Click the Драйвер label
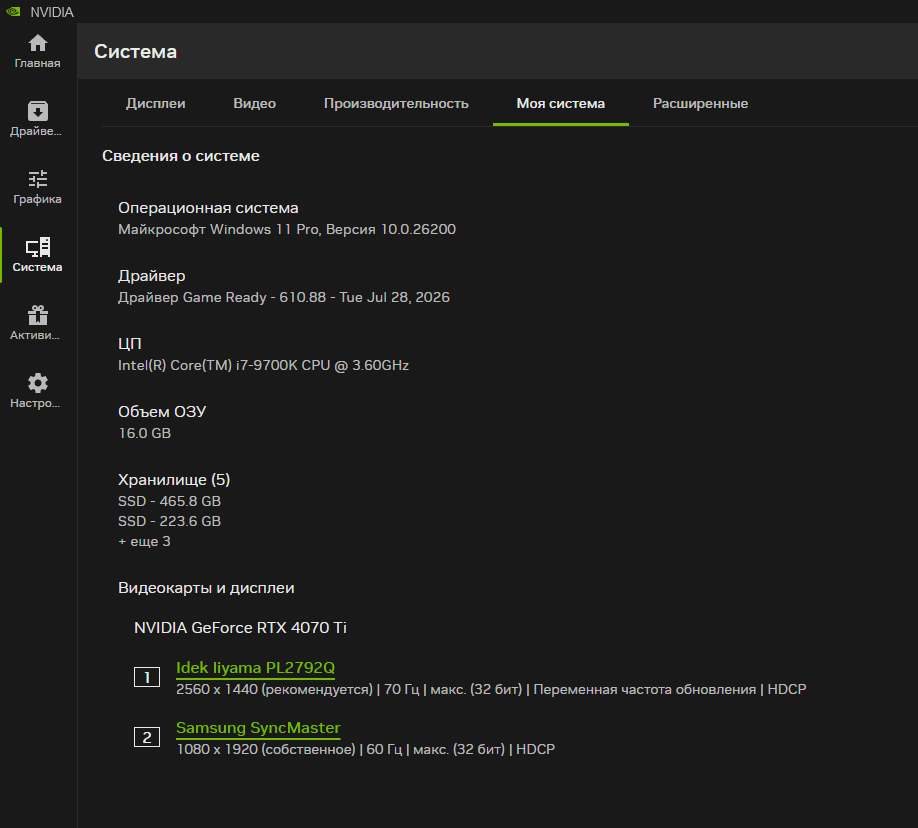Screen dimensions: 918x828 152,276
